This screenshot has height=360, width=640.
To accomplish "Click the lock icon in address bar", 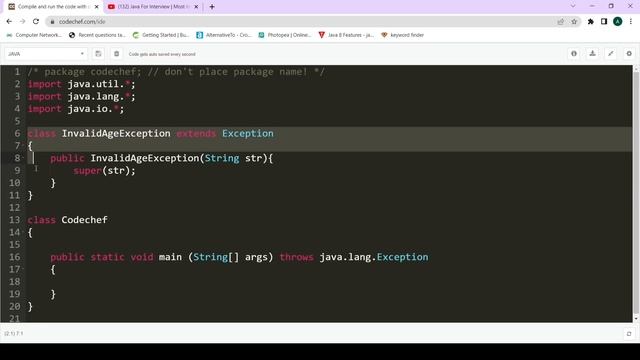I will point(52,22).
